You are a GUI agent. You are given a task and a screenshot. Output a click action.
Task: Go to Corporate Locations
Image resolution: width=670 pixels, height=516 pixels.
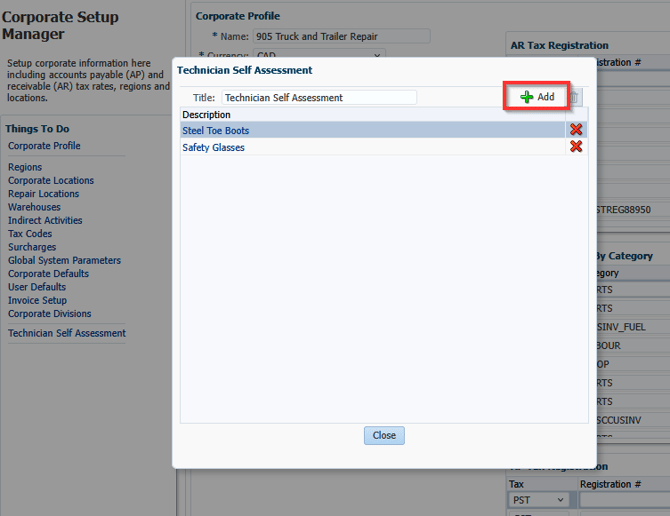point(51,181)
